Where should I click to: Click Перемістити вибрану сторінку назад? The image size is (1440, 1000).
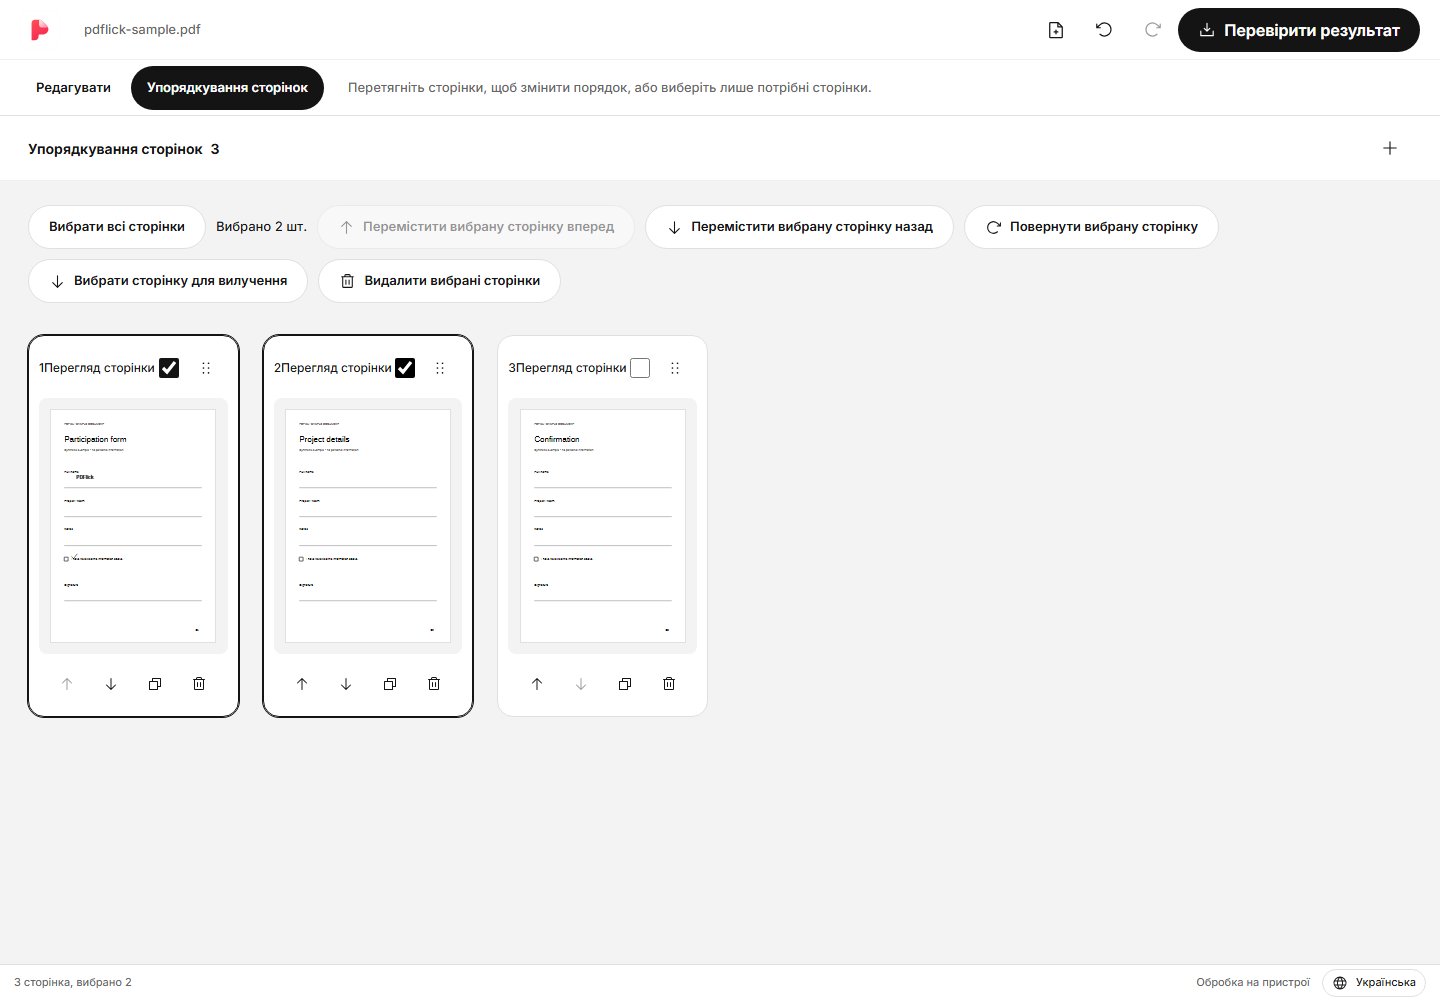(x=799, y=227)
